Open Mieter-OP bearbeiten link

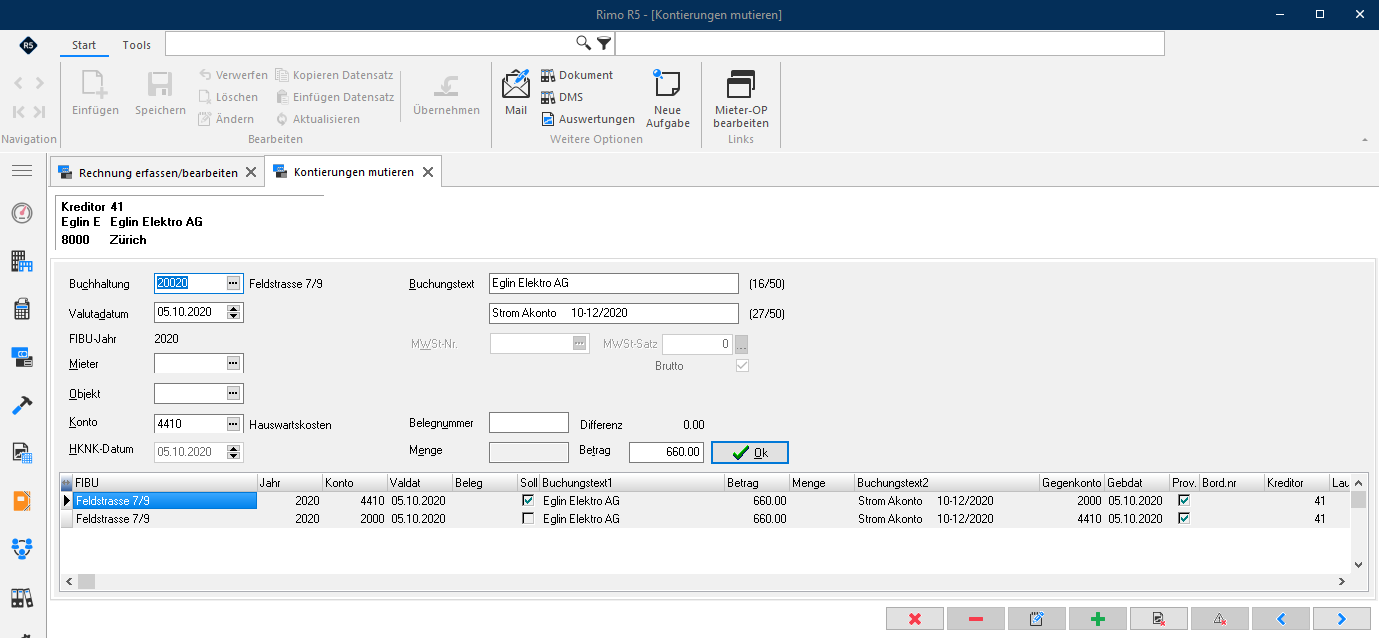(741, 98)
